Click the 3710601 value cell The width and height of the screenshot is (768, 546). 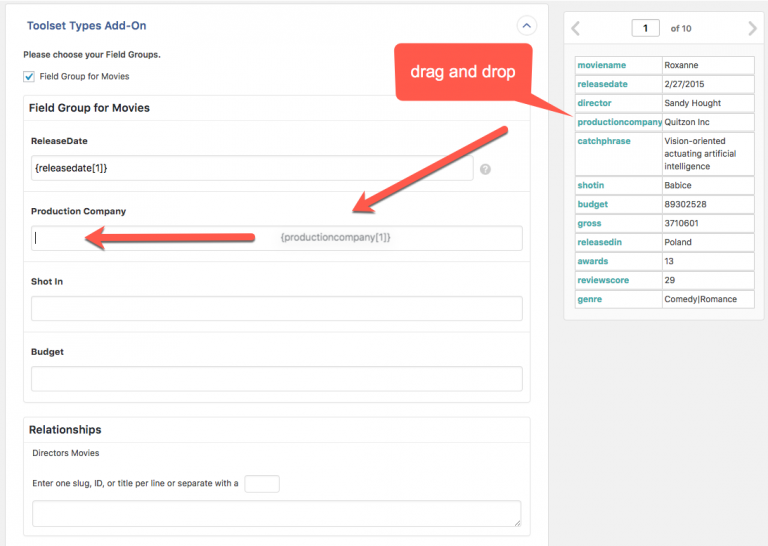pos(708,223)
